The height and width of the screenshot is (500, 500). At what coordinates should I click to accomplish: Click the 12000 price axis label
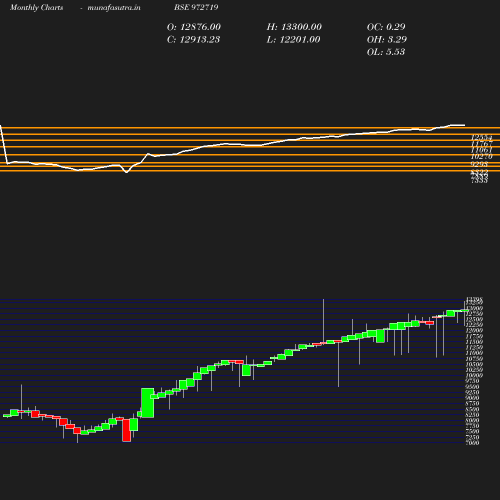[474, 330]
